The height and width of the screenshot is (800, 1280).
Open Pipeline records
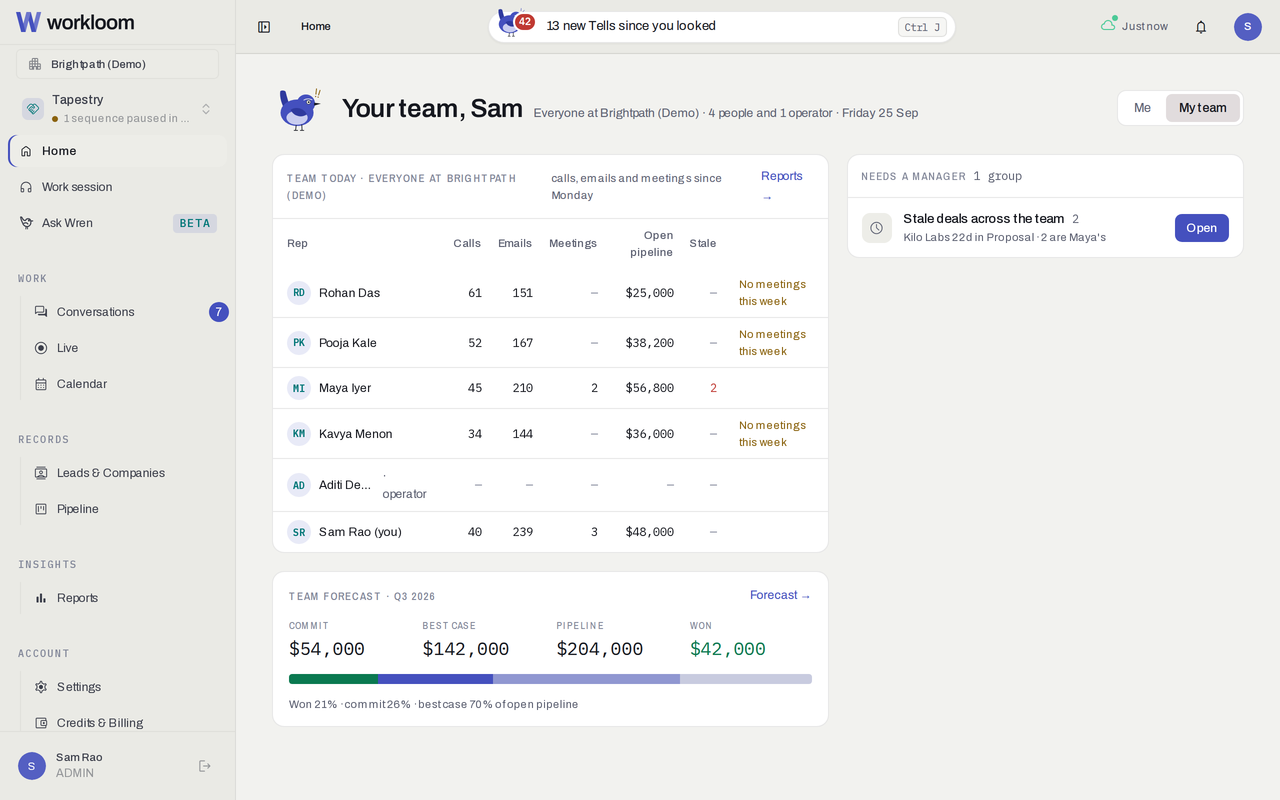[126, 509]
